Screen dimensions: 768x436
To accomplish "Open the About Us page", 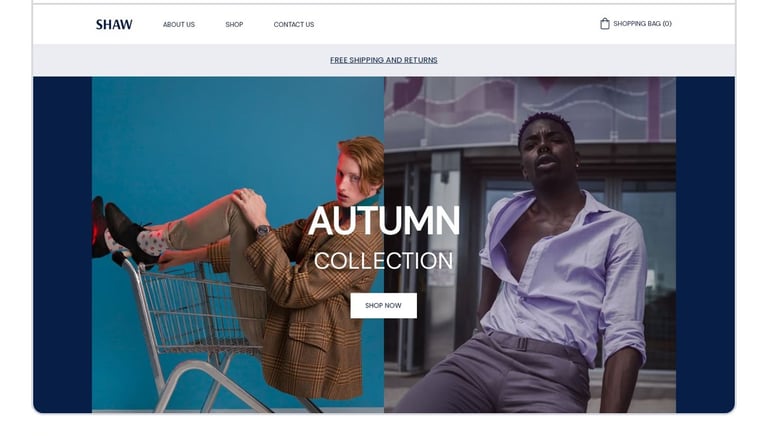I will click(x=179, y=24).
